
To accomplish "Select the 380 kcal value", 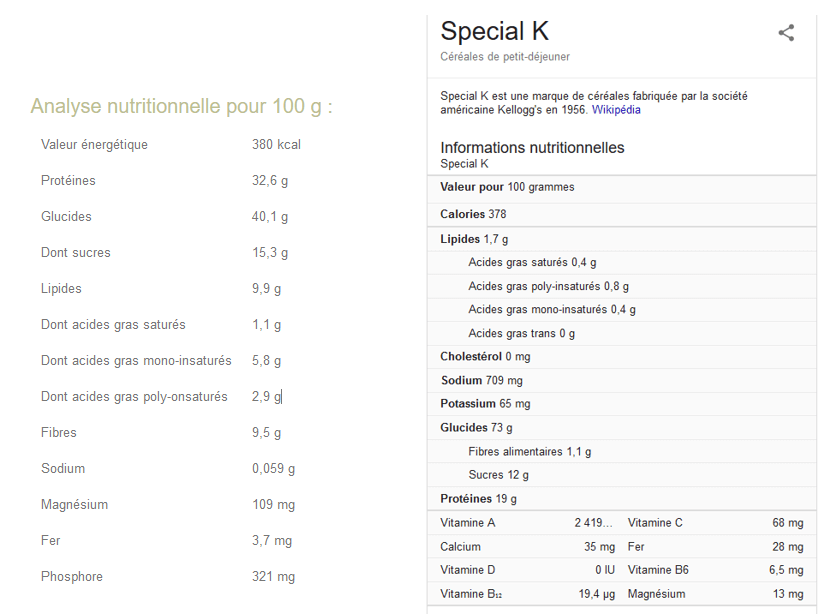I will tap(276, 145).
